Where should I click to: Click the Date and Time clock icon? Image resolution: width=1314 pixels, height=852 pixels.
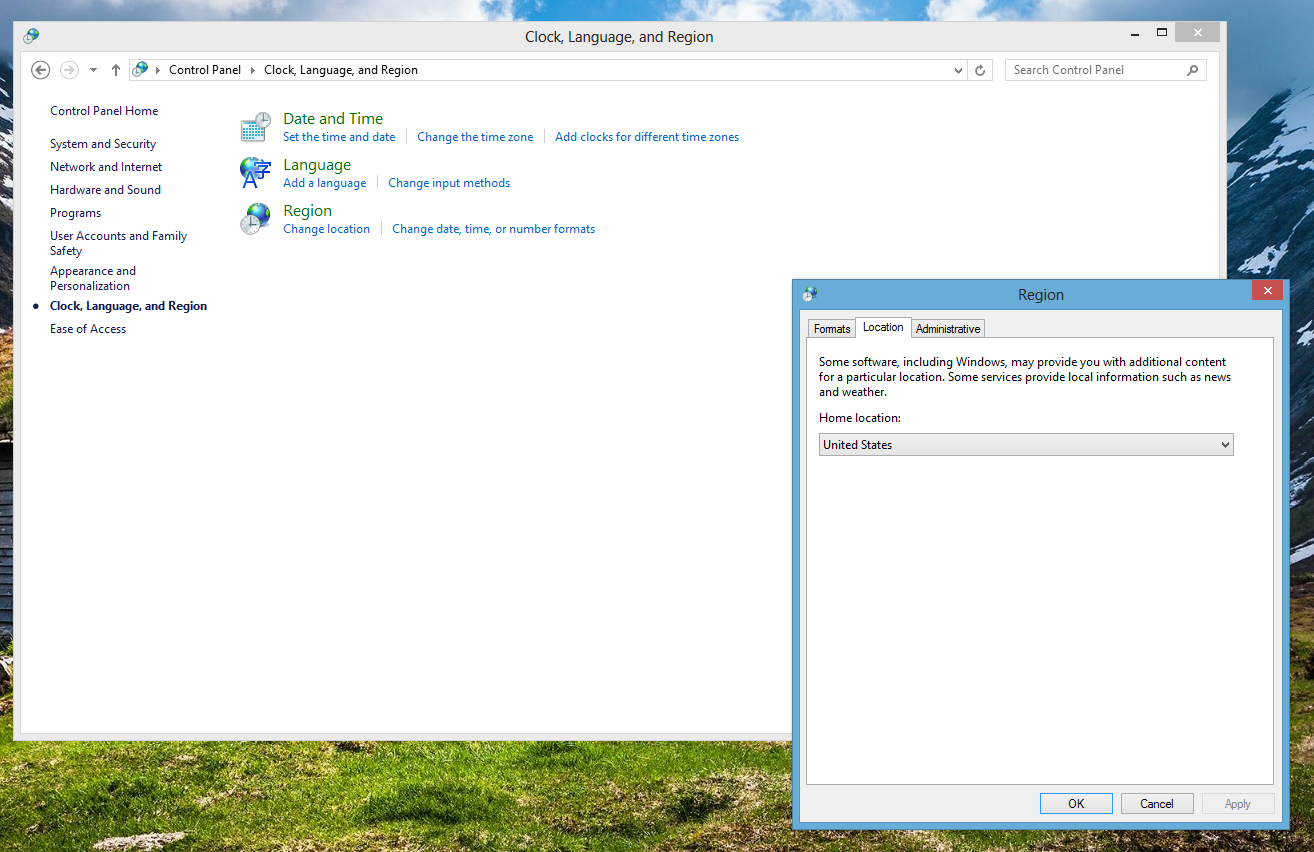click(256, 127)
